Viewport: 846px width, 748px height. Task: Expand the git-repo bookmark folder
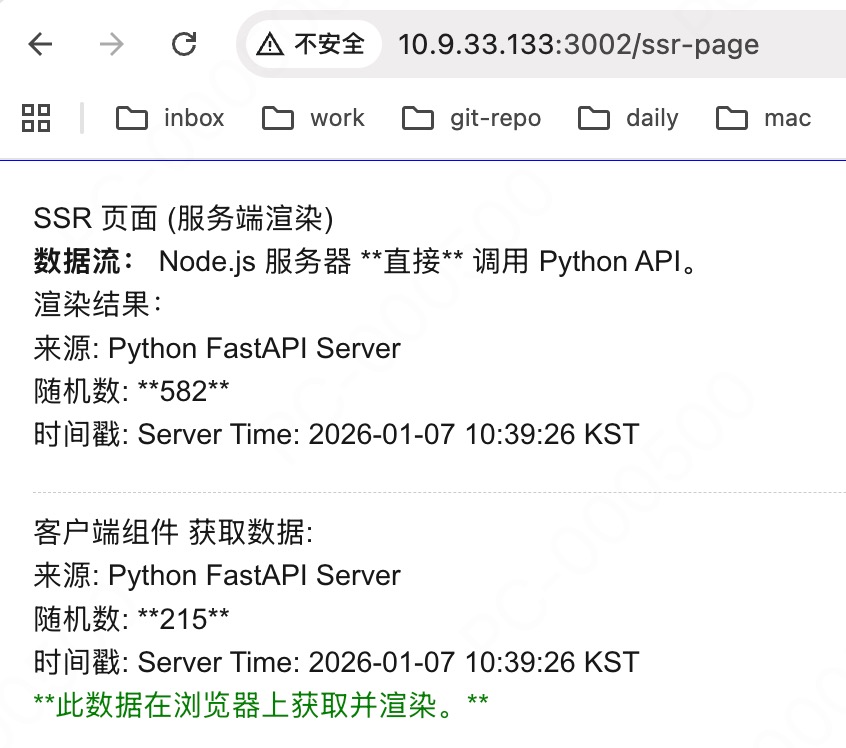471,118
